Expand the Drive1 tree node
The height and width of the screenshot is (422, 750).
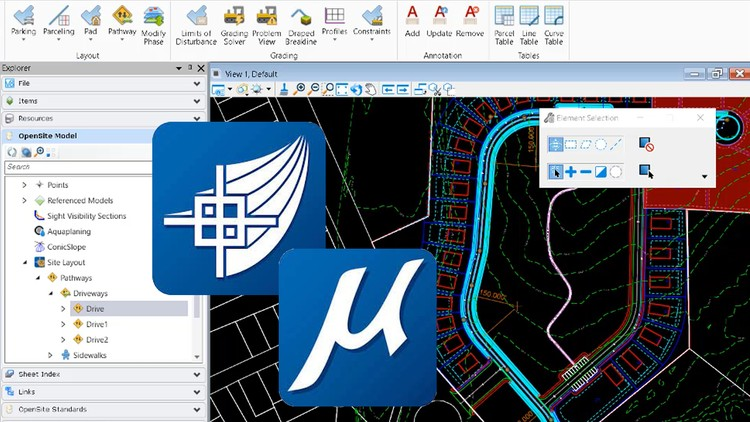[63, 324]
